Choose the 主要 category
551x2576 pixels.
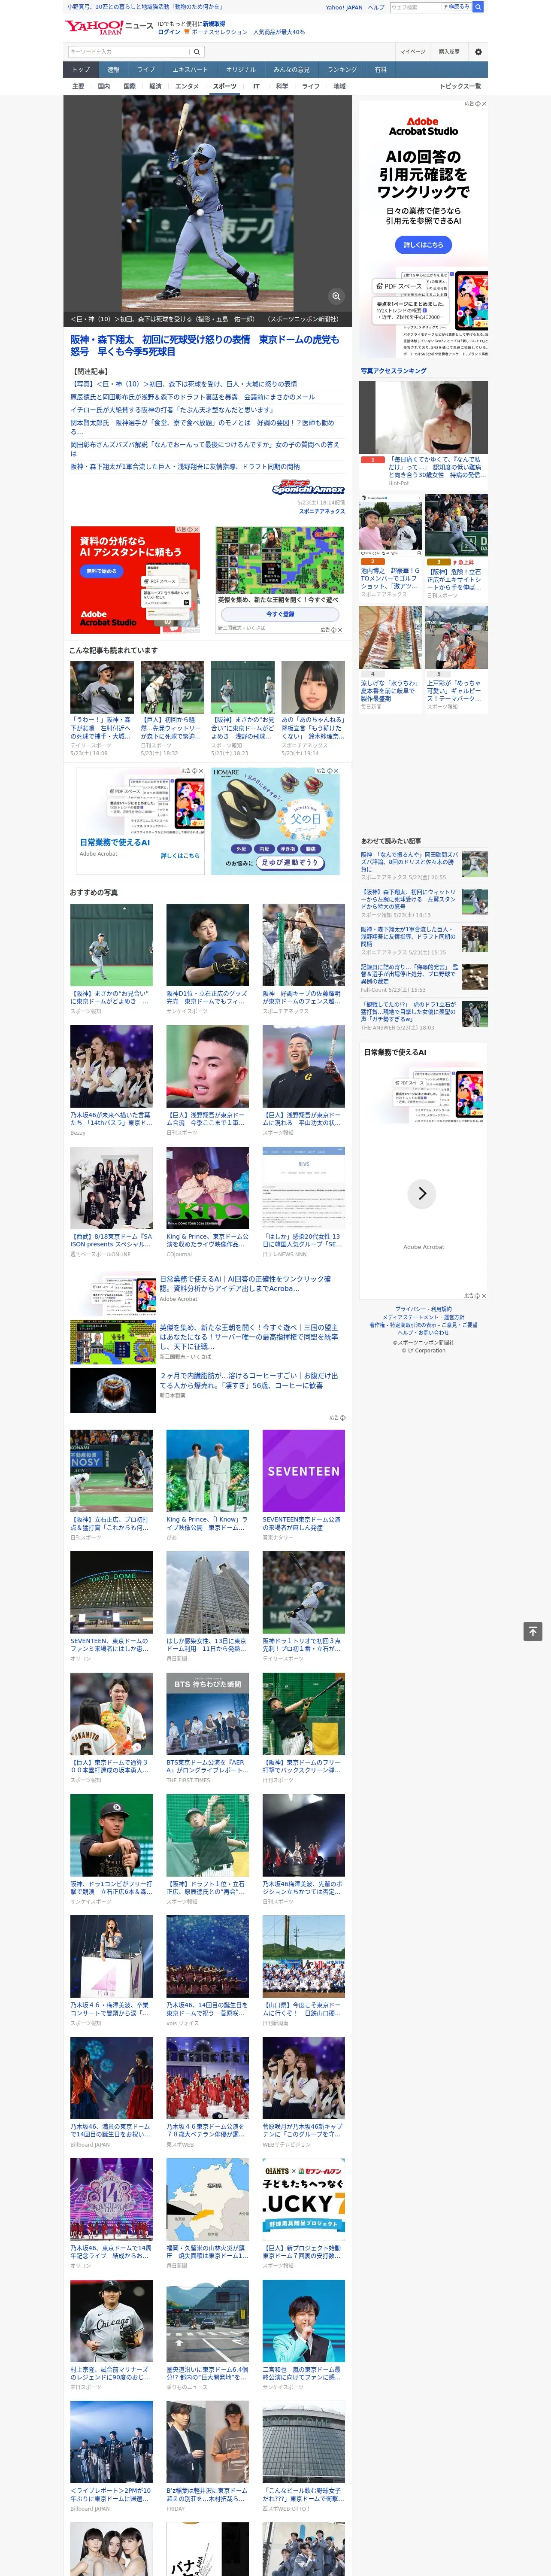[78, 87]
